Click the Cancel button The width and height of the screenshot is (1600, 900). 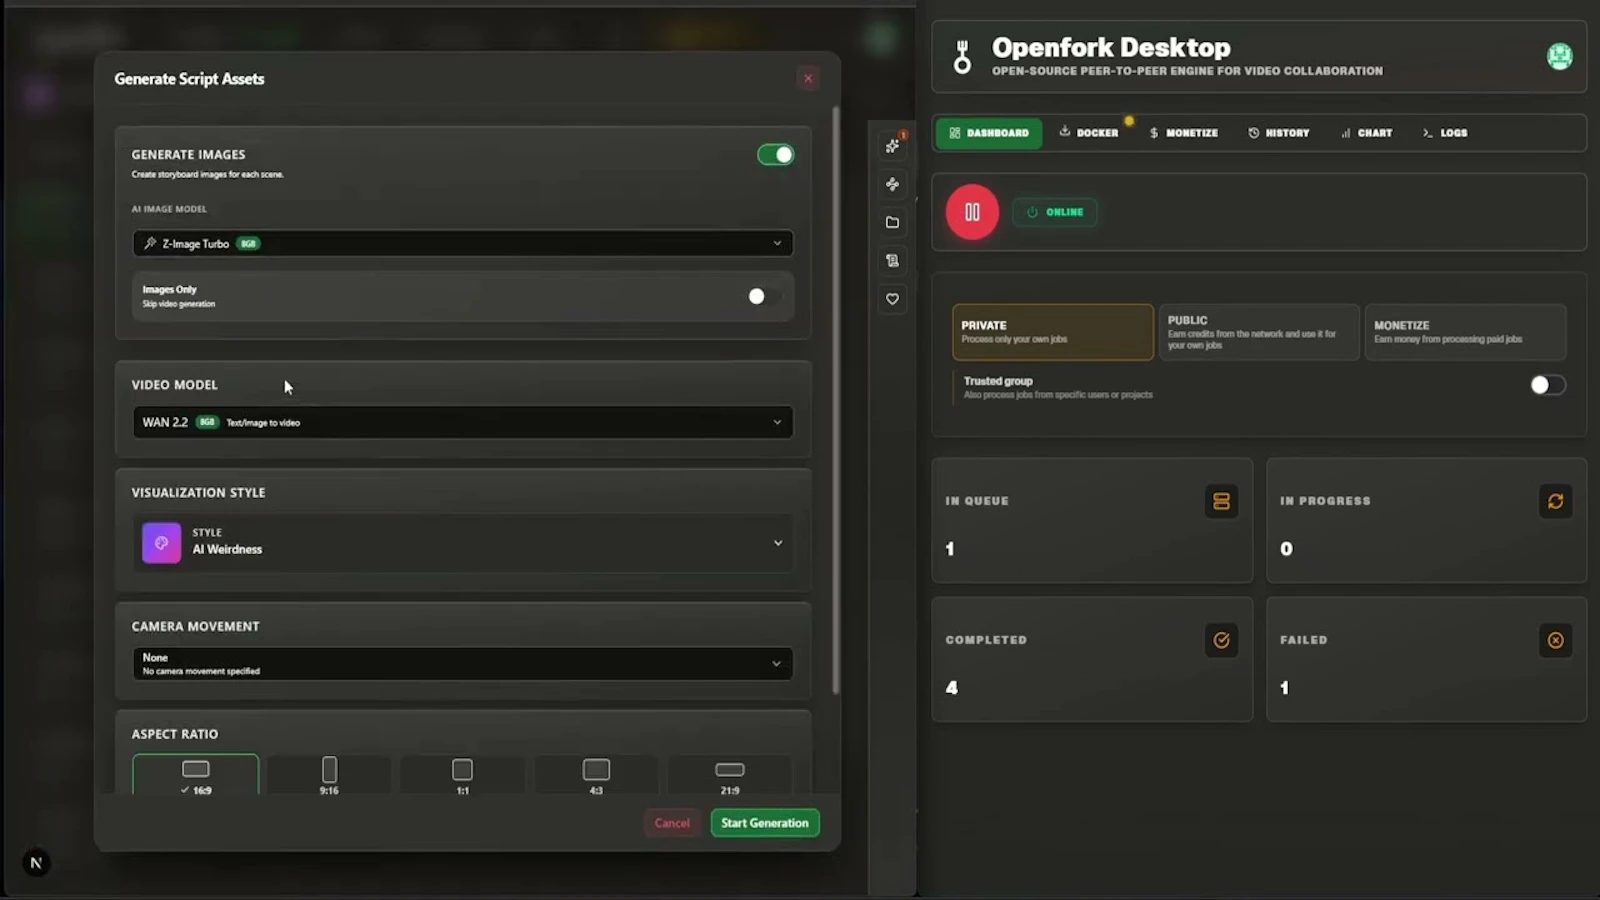[x=672, y=823]
